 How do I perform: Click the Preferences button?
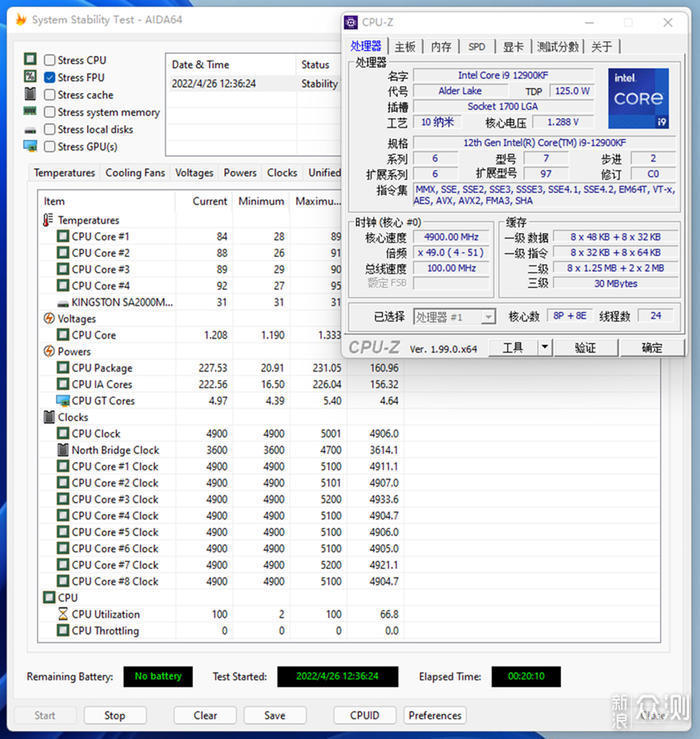tap(435, 715)
